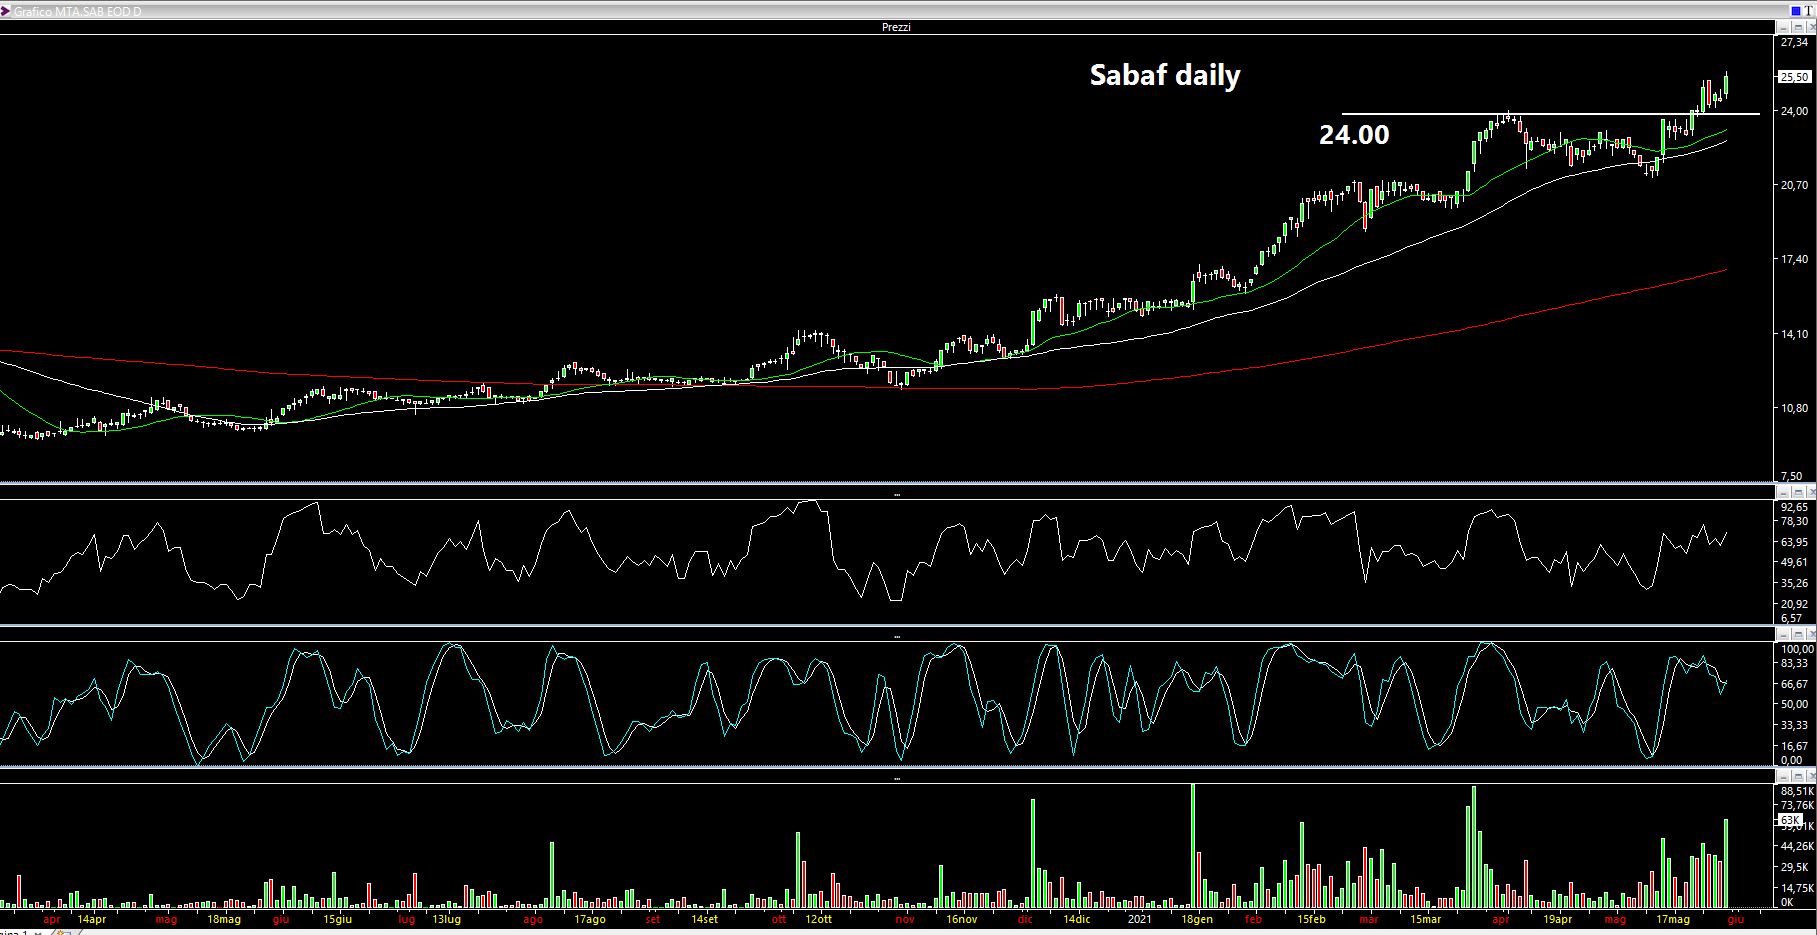
Task: Minimize the RSI indicator panel
Action: (x=1782, y=492)
